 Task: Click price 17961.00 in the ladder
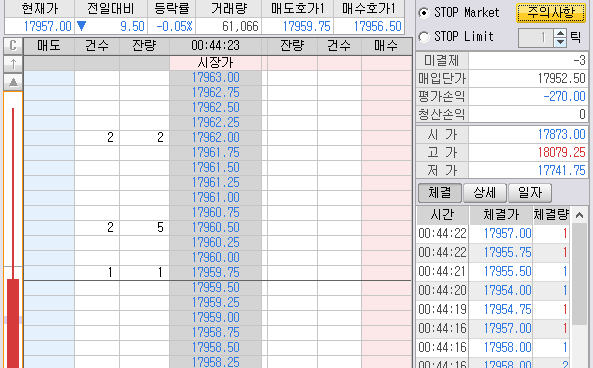pos(216,198)
